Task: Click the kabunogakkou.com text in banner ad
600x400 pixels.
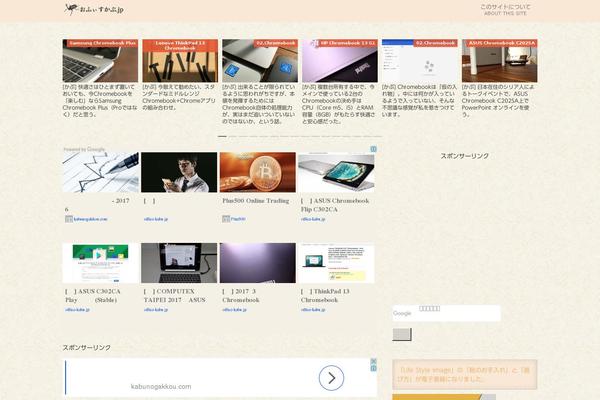Action: point(161,387)
